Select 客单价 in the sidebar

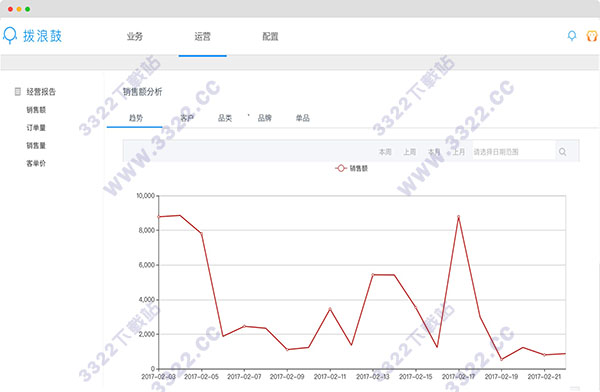pos(36,163)
